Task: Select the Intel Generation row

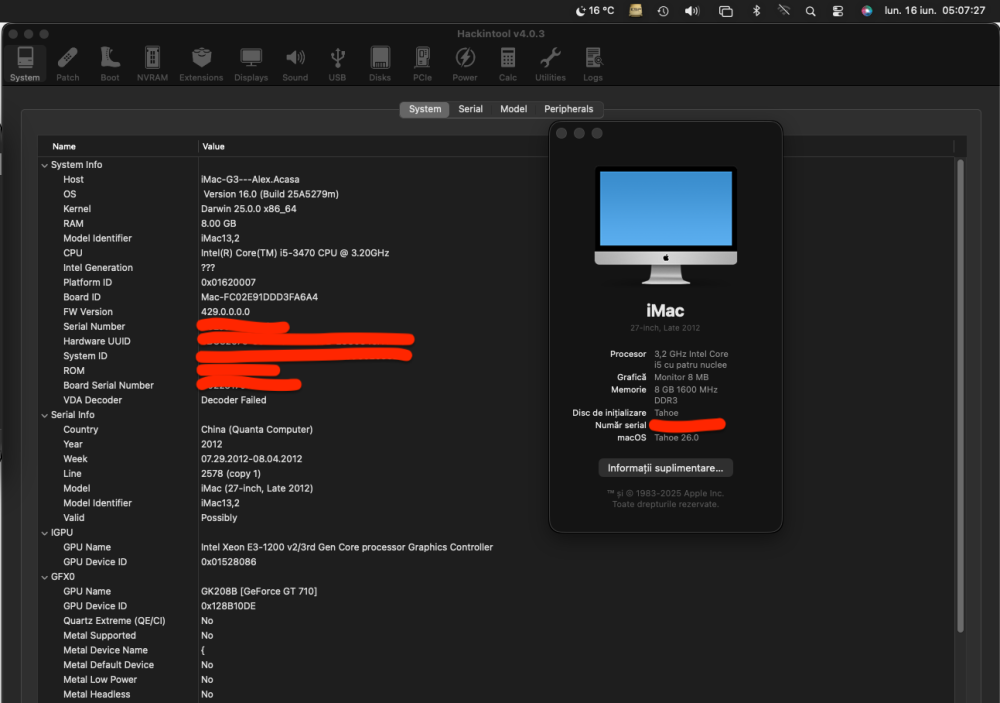Action: pos(496,268)
